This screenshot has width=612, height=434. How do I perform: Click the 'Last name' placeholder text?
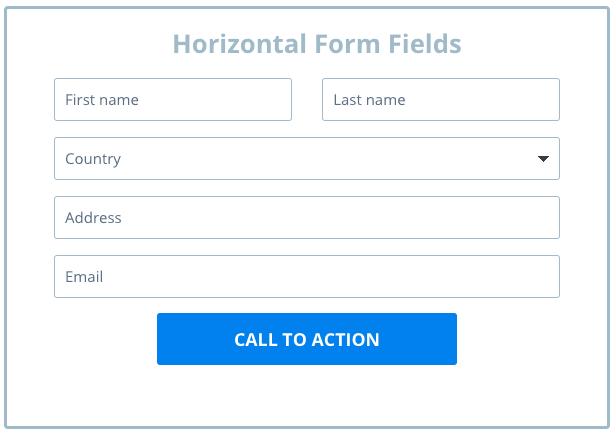point(369,100)
